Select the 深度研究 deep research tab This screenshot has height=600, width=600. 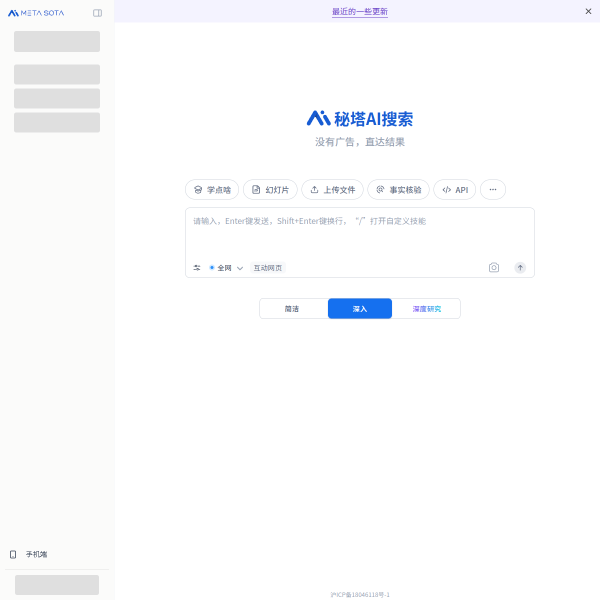[427, 309]
